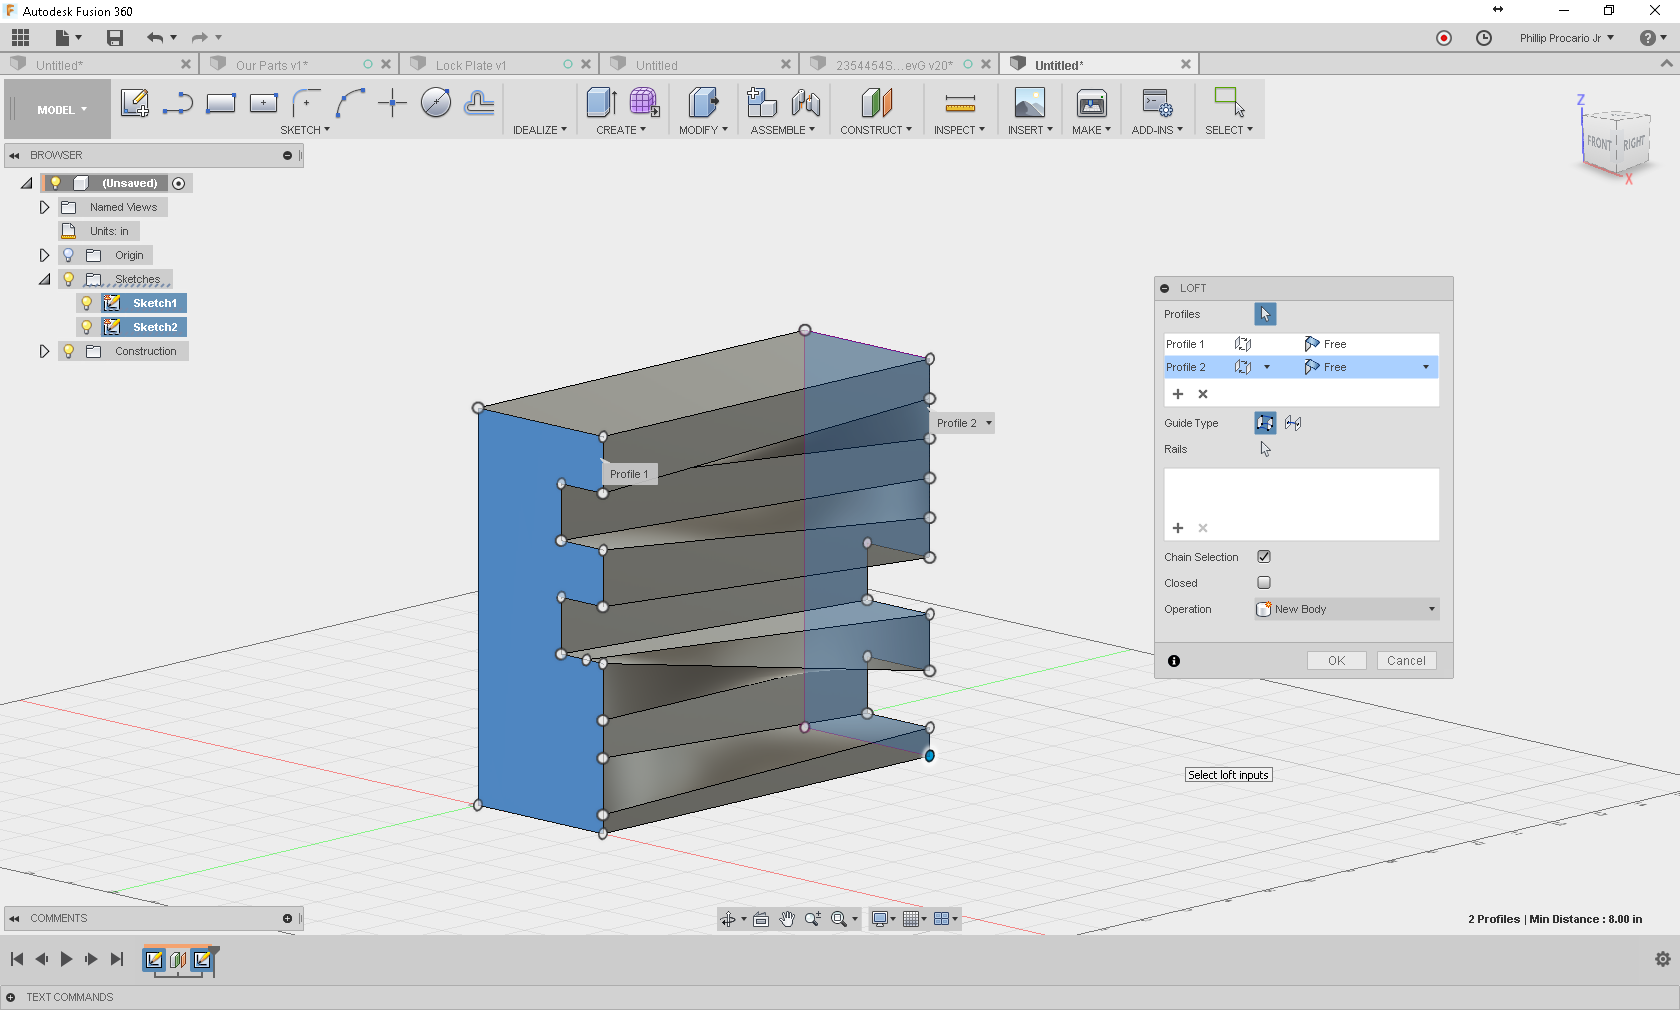Toggle visibility of Sketch1
The height and width of the screenshot is (1010, 1680).
(87, 303)
